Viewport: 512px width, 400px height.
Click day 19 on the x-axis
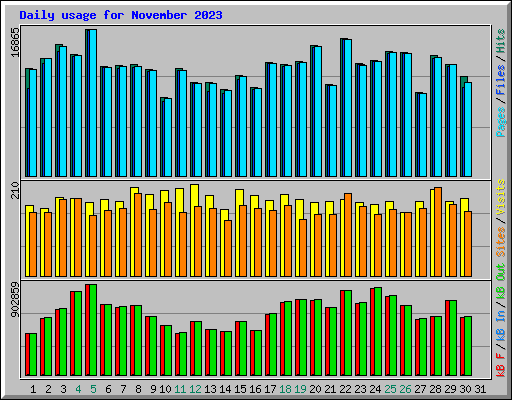(300, 389)
